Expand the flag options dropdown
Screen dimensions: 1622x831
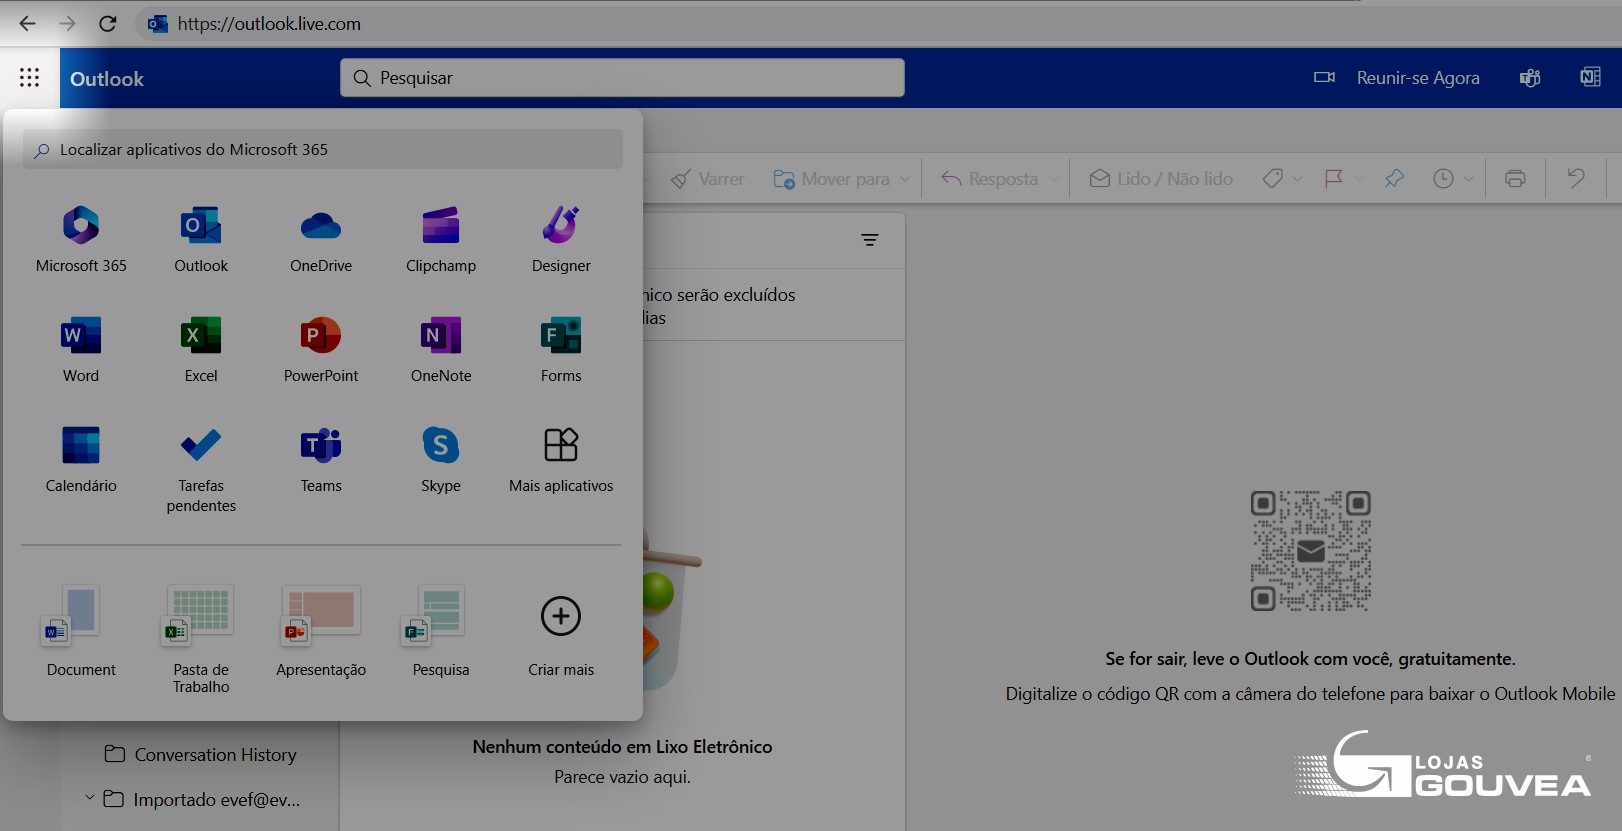[x=1358, y=179]
